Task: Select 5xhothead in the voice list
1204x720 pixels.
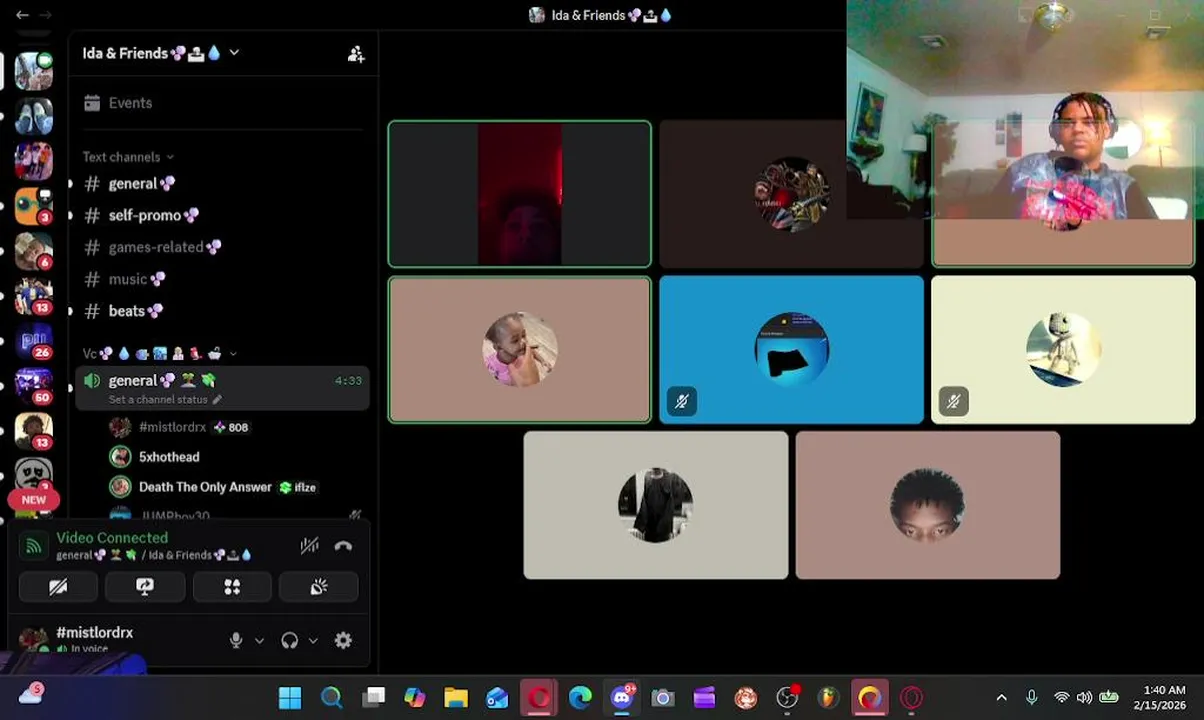Action: 235,457
